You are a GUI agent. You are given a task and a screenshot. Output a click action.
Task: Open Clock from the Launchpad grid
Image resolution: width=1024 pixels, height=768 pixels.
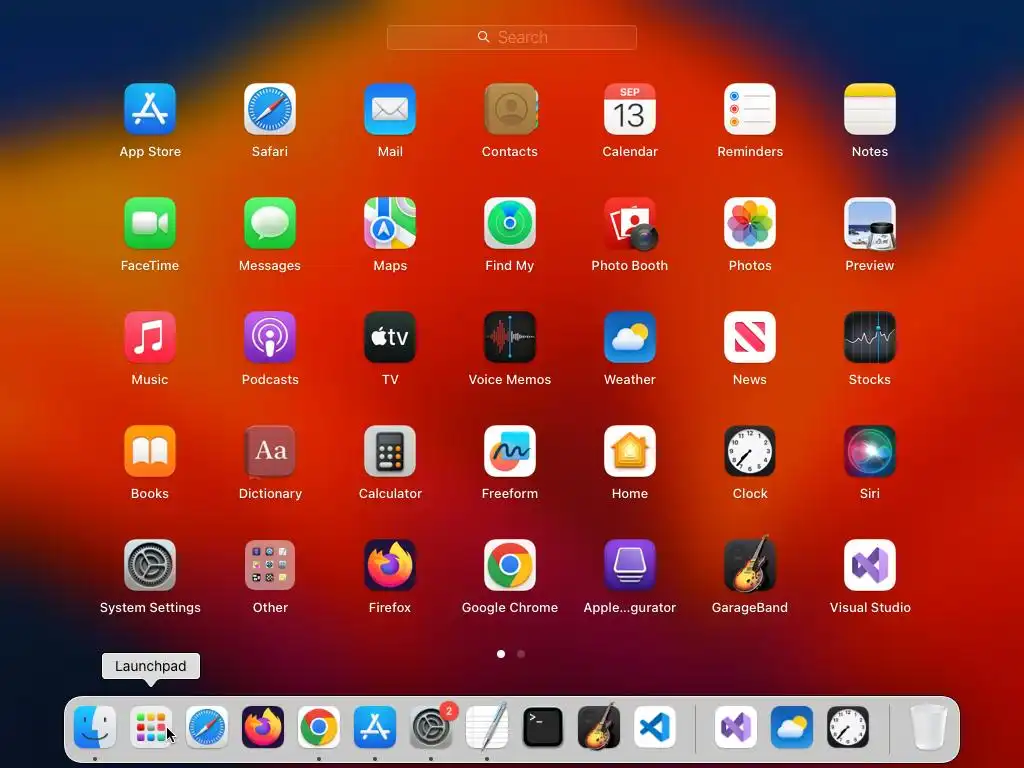[x=750, y=451]
